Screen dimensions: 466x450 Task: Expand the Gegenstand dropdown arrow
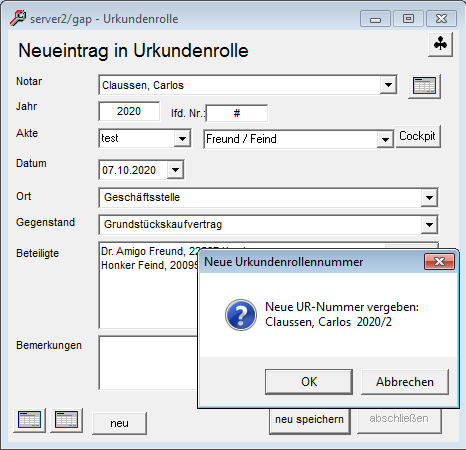[x=429, y=225]
